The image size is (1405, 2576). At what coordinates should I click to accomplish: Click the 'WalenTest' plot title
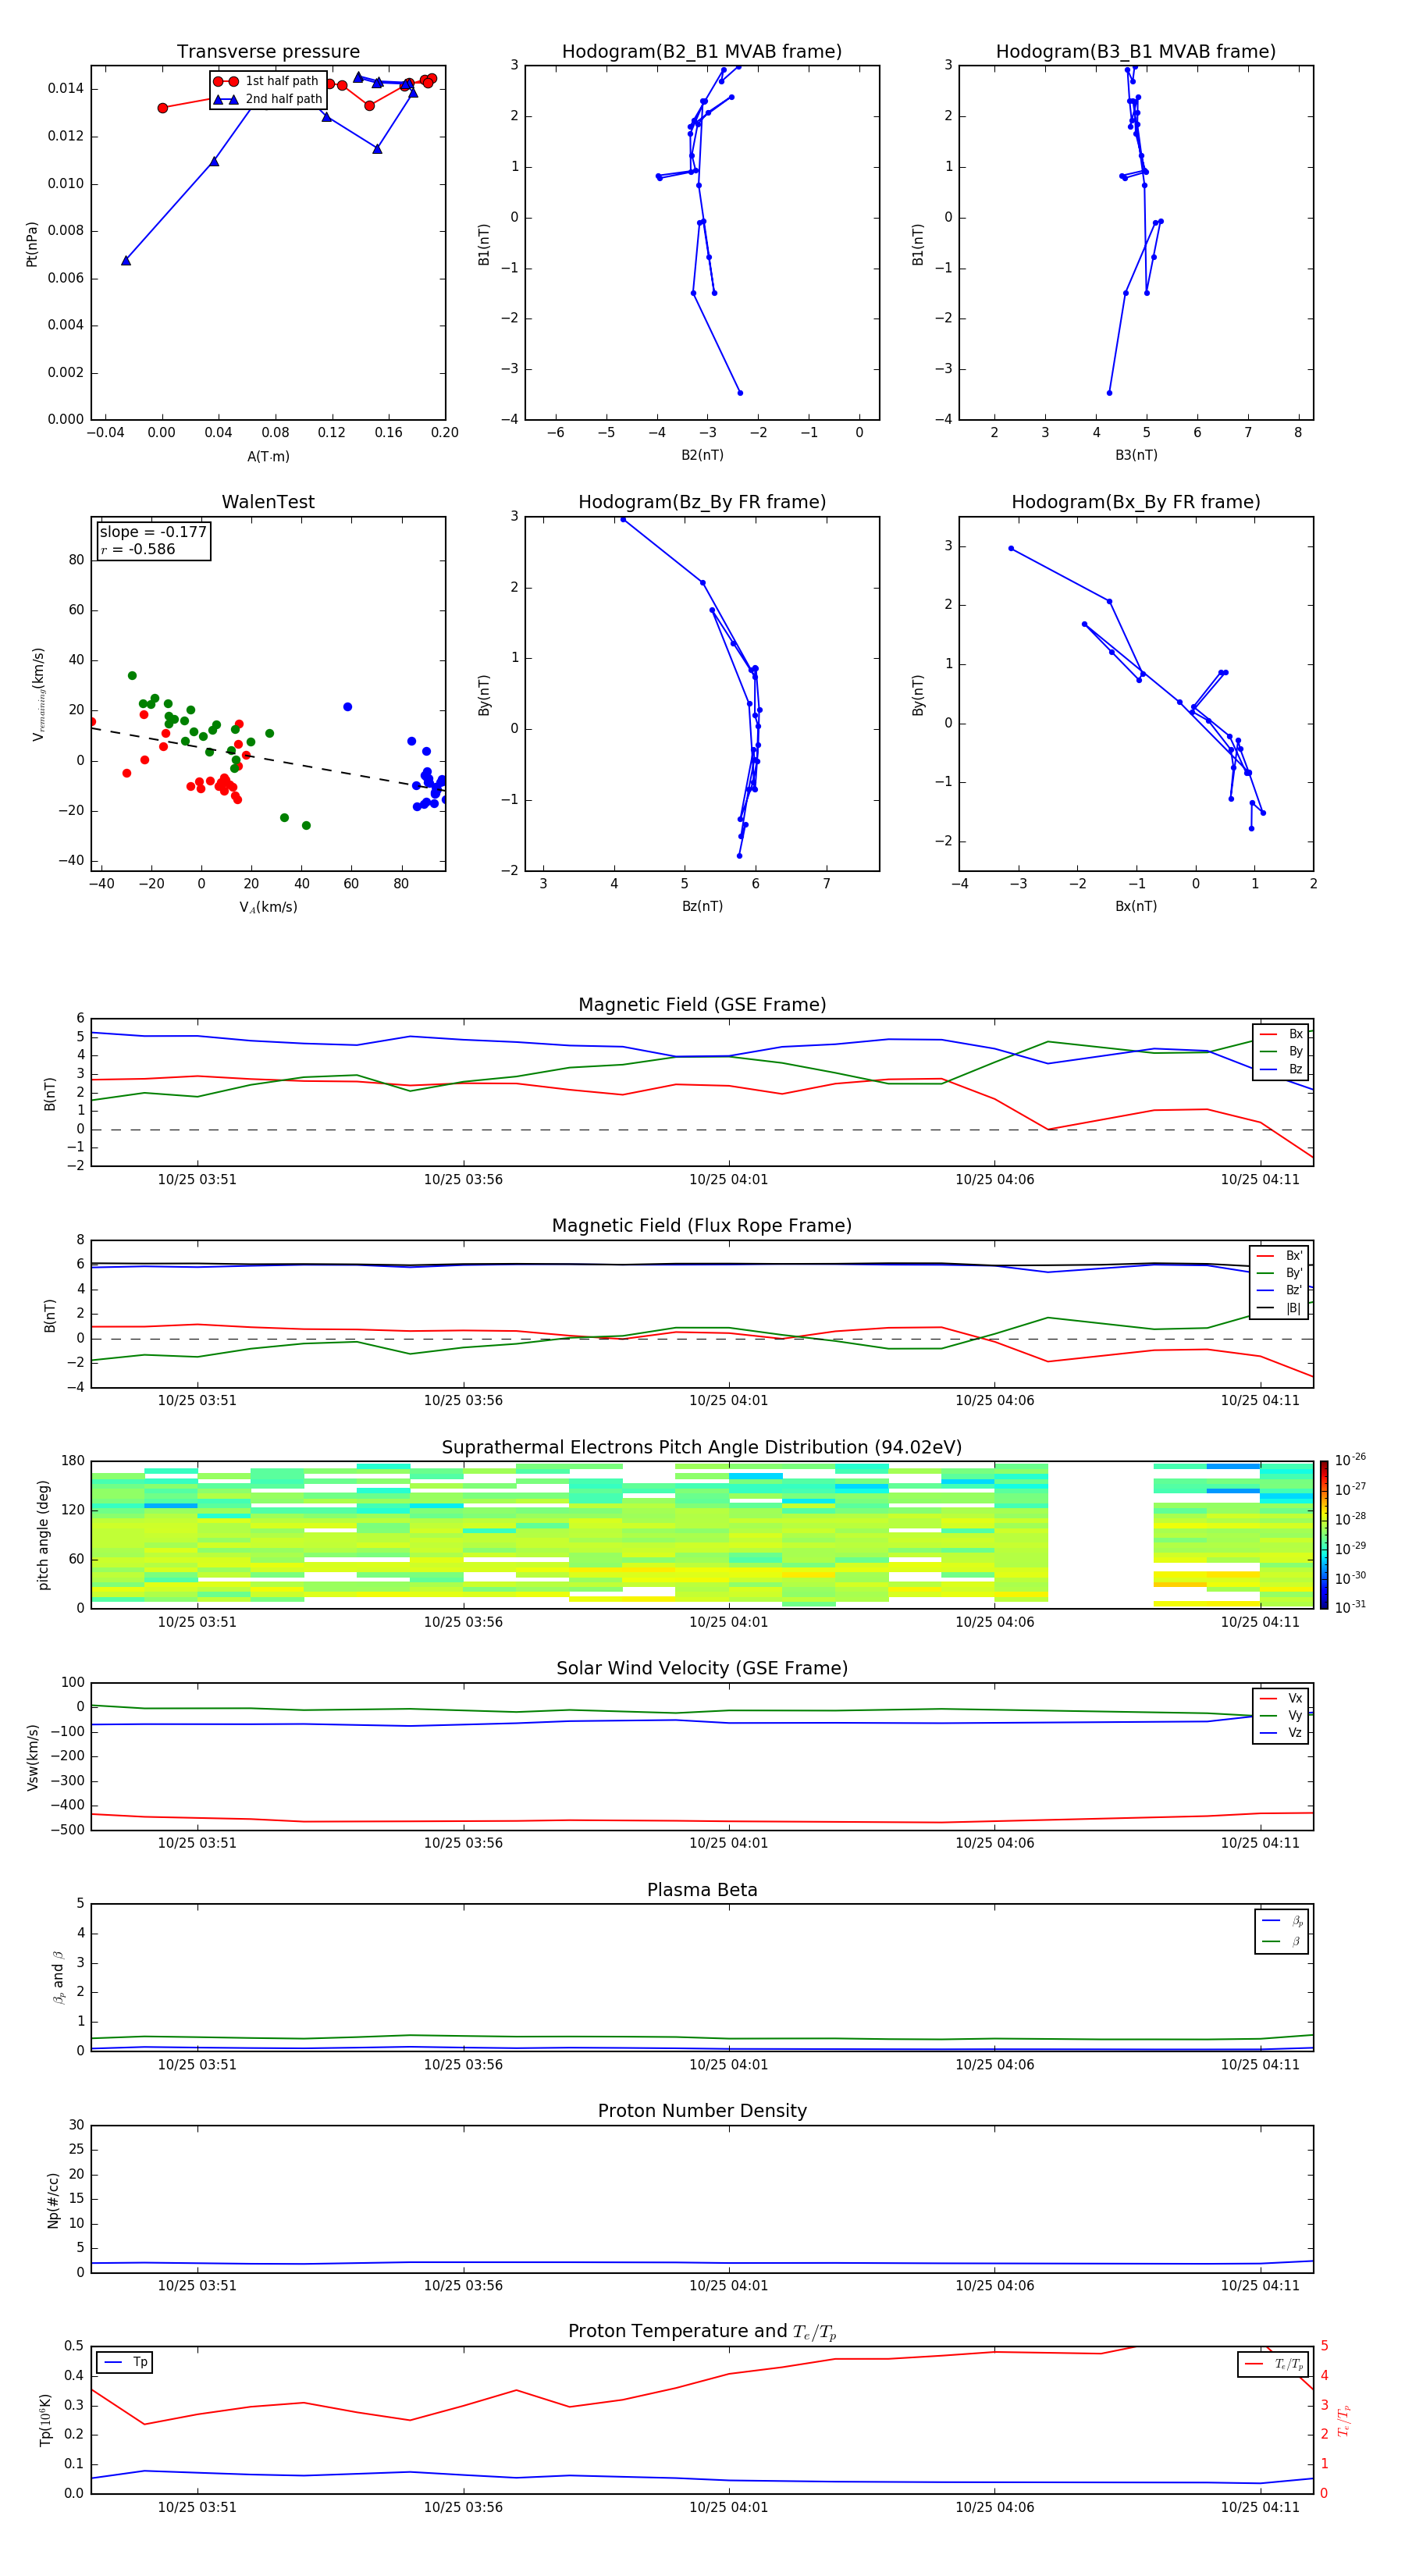pyautogui.click(x=268, y=502)
